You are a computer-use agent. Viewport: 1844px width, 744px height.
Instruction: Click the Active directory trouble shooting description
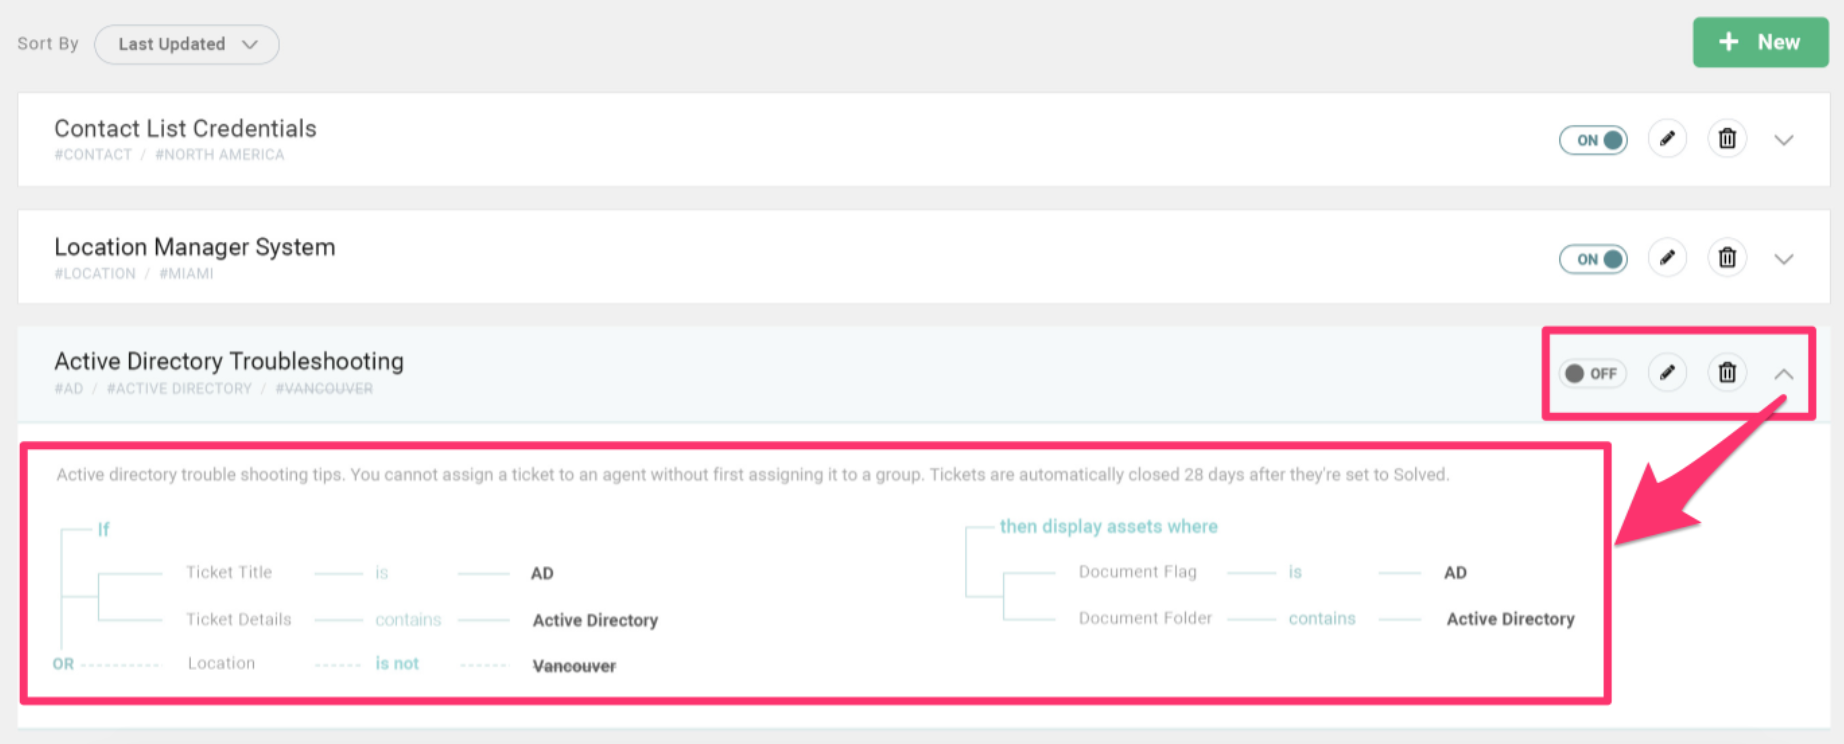pyautogui.click(x=753, y=474)
